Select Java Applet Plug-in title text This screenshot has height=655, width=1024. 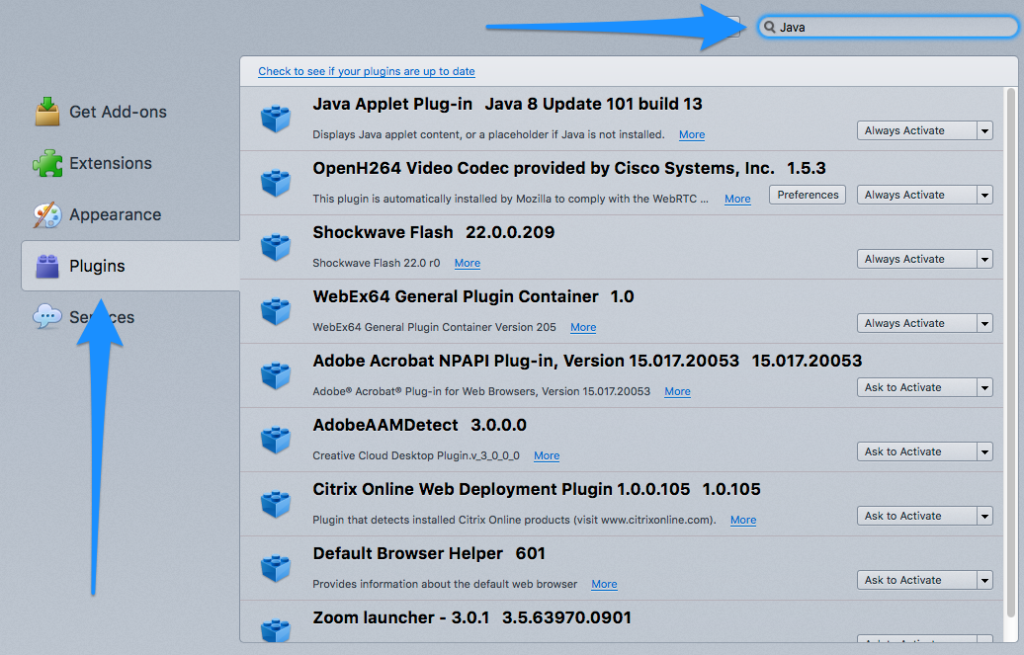507,104
